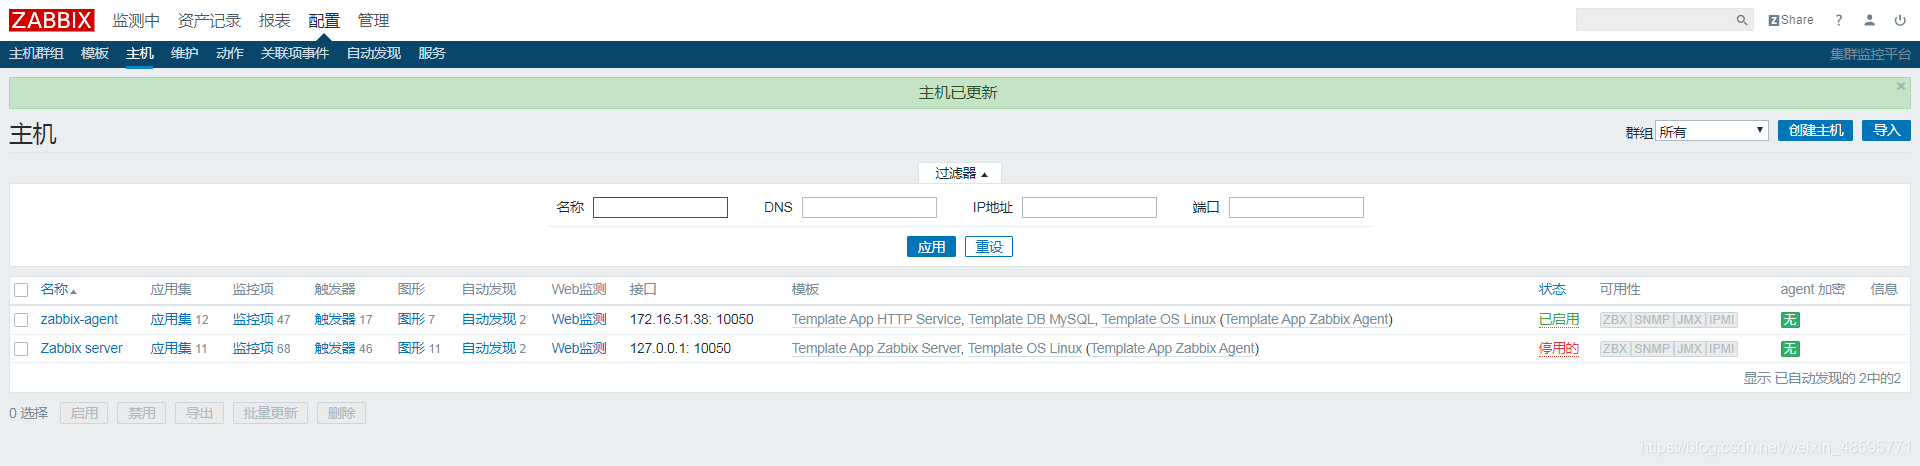The height and width of the screenshot is (466, 1920).
Task: Reset filter with 重设 button
Action: [x=989, y=247]
